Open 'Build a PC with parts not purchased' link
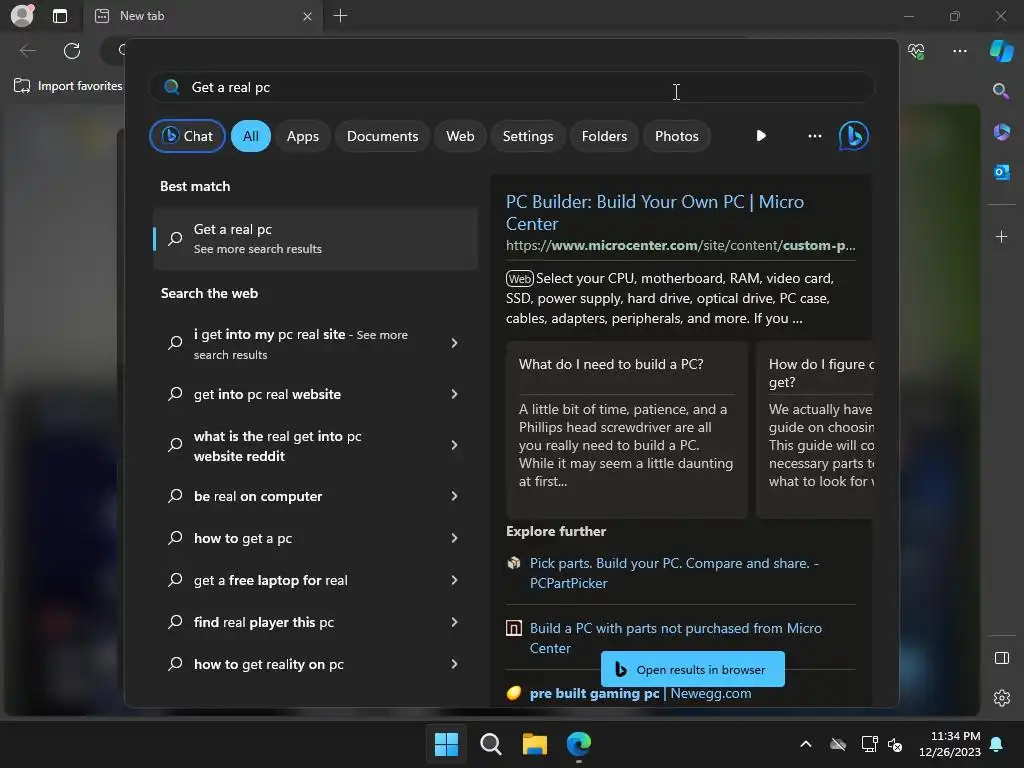 pos(675,638)
